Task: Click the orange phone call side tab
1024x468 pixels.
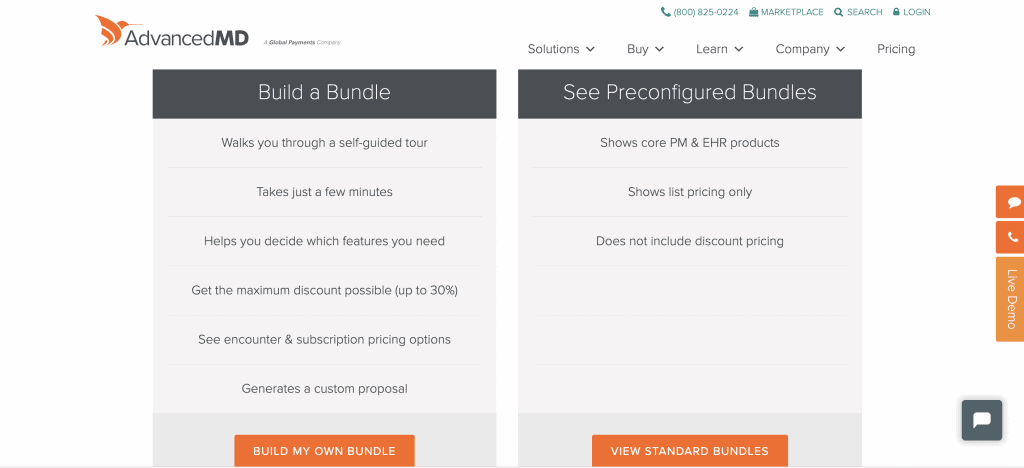Action: coord(1012,238)
